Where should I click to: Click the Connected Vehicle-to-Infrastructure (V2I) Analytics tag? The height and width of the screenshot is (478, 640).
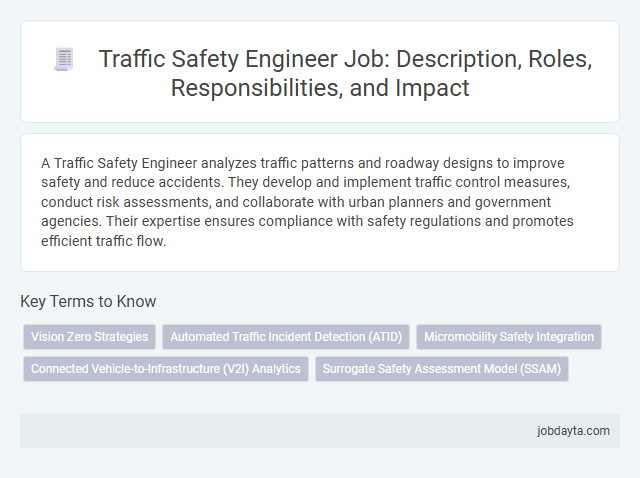[x=166, y=369]
